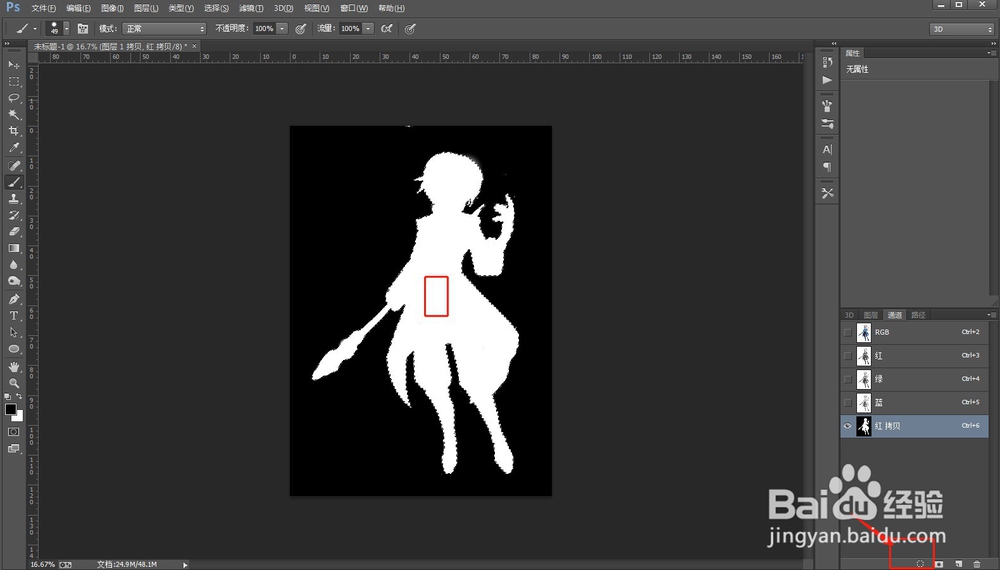1000x570 pixels.
Task: Open the brush preset picker dropdown
Action: [66, 29]
